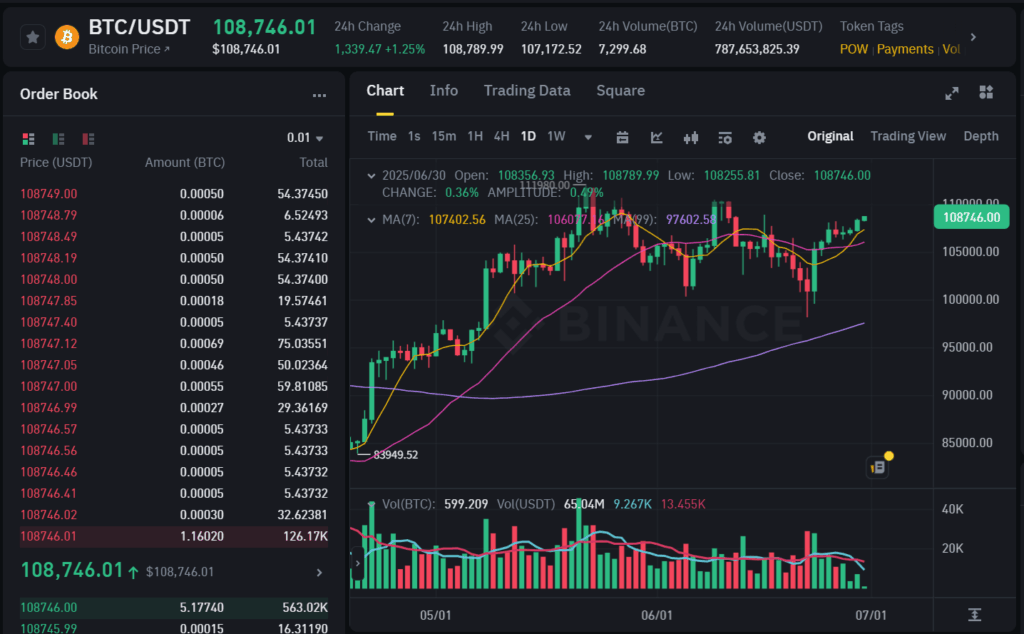Viewport: 1024px width, 634px height.
Task: Show only buy orders in Order Book
Action: (x=58, y=138)
